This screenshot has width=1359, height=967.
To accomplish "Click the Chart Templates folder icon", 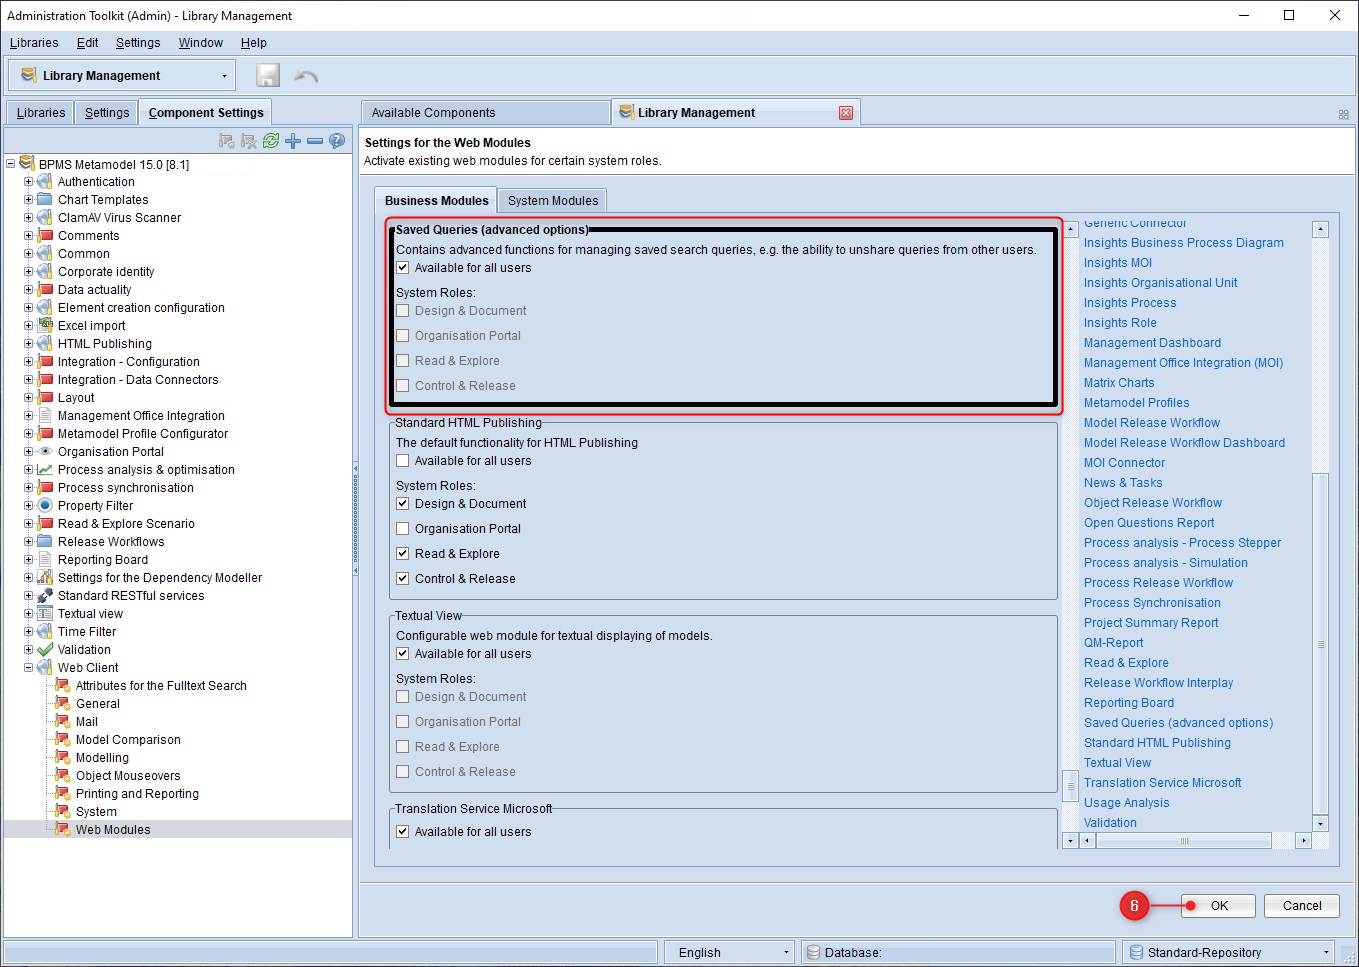I will (45, 200).
